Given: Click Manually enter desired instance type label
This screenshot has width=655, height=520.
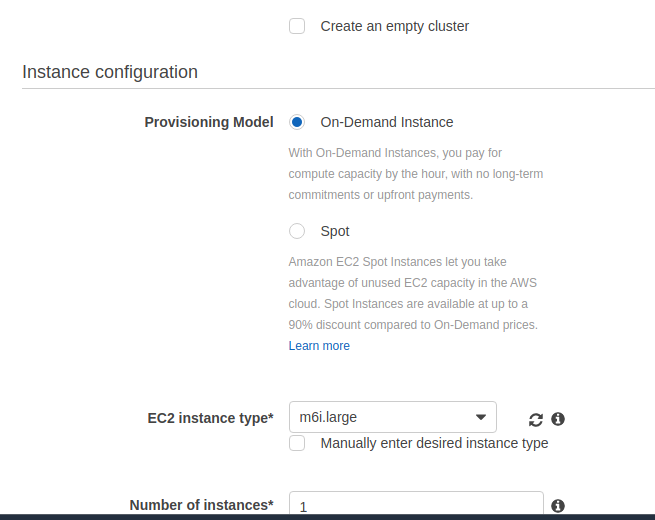Looking at the screenshot, I should point(434,443).
